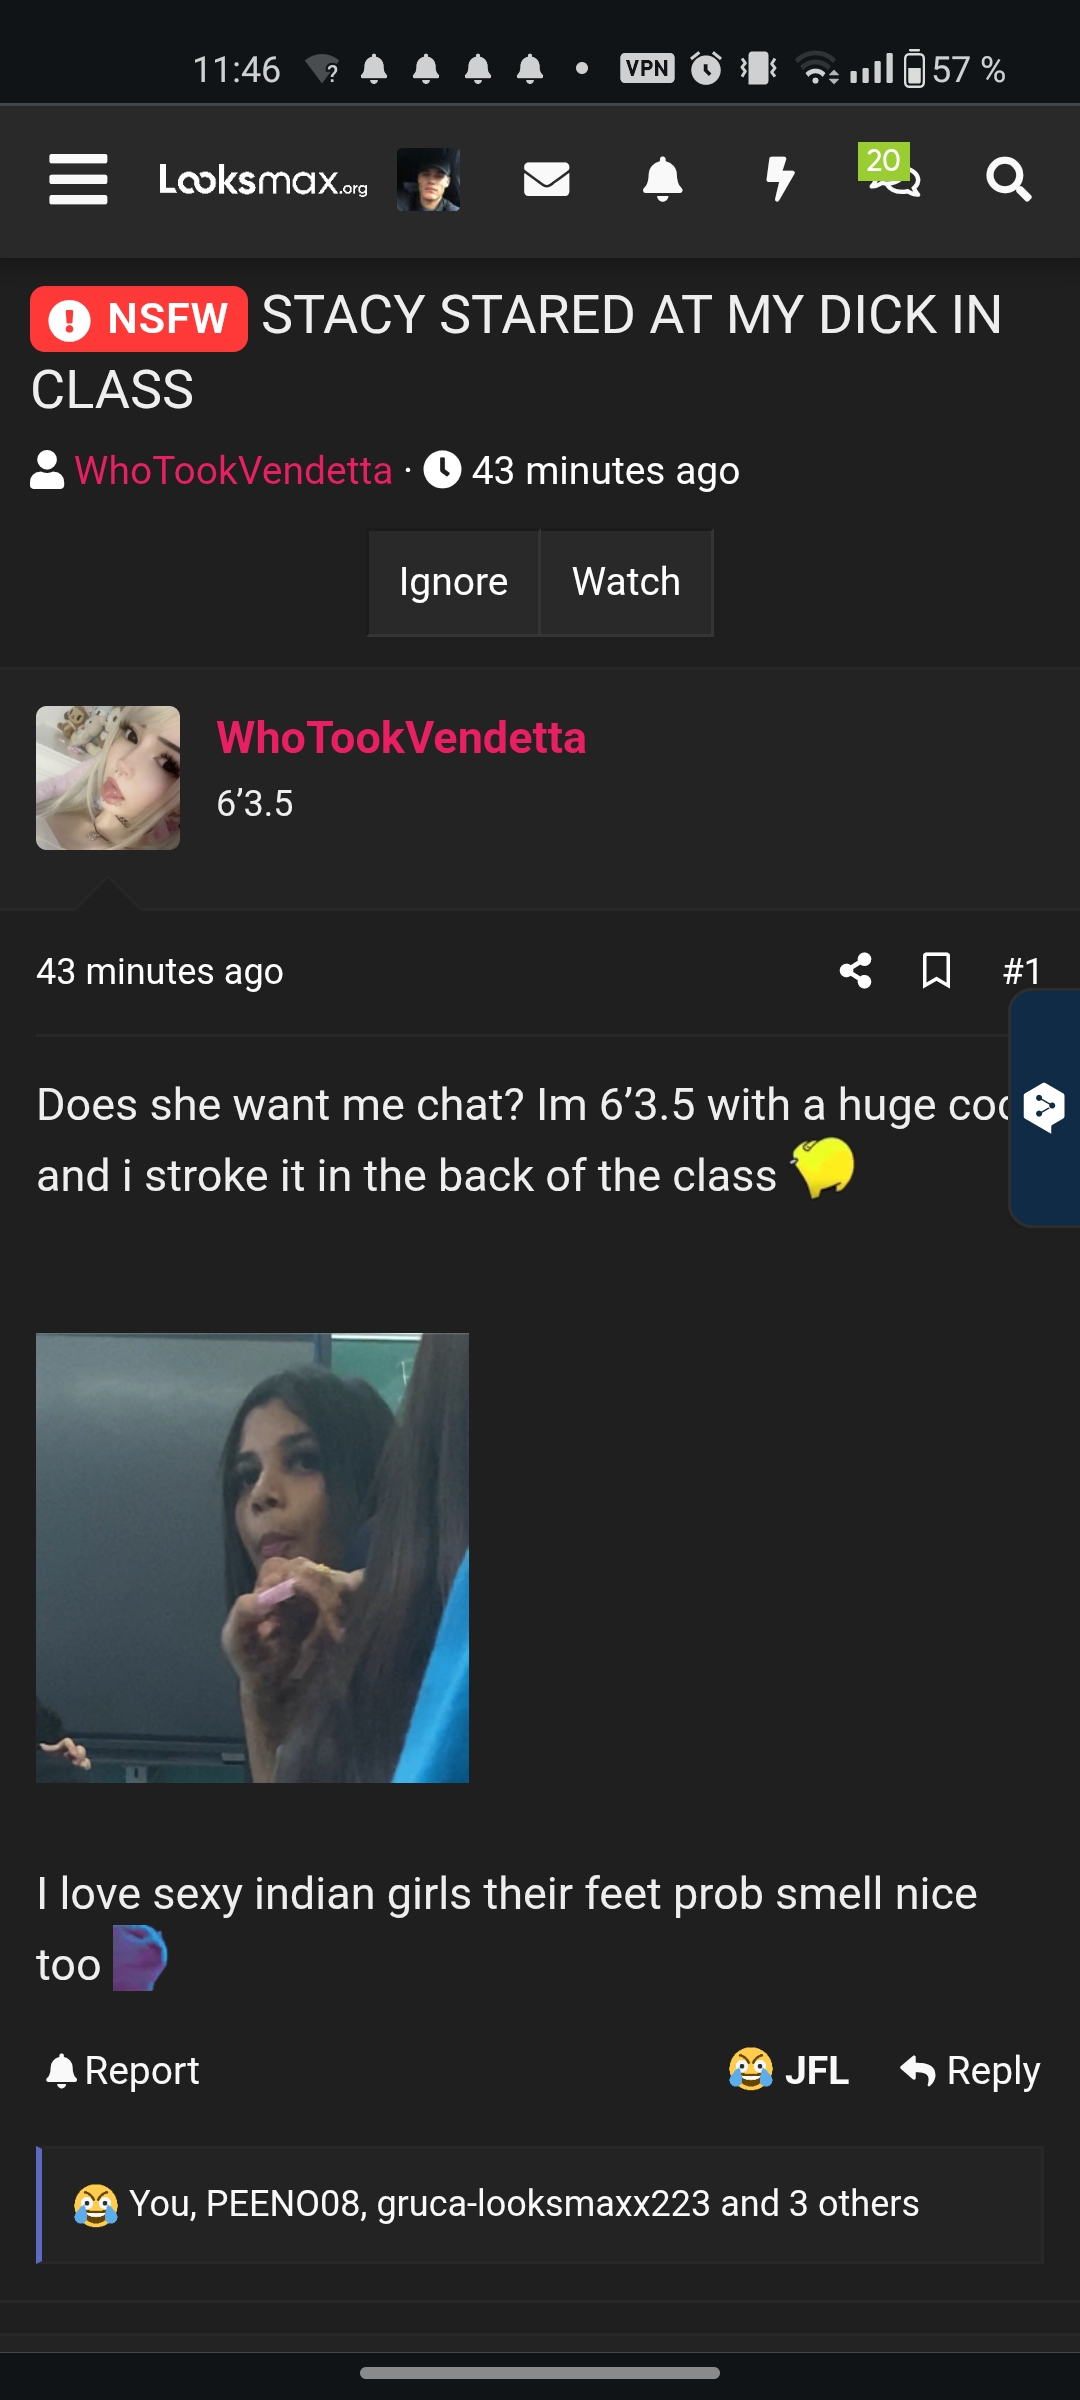Open the lightning bolt what's new icon
The image size is (1080, 2400).
pos(779,180)
